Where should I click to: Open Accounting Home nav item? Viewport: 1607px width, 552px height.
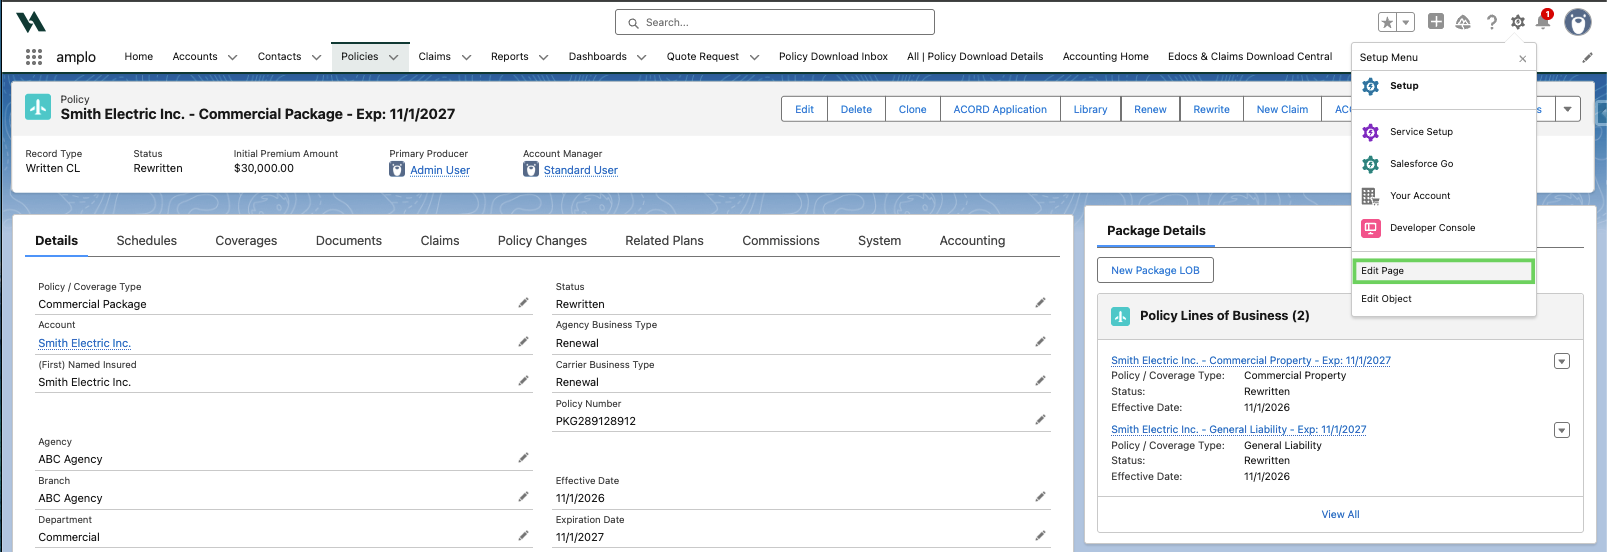(x=1105, y=57)
